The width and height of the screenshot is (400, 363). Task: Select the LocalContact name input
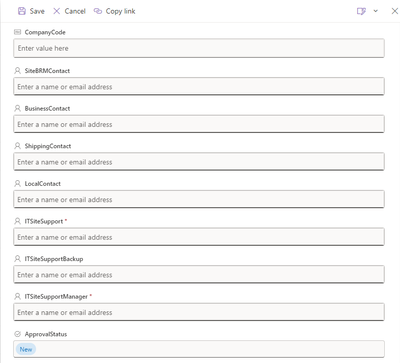pos(199,200)
